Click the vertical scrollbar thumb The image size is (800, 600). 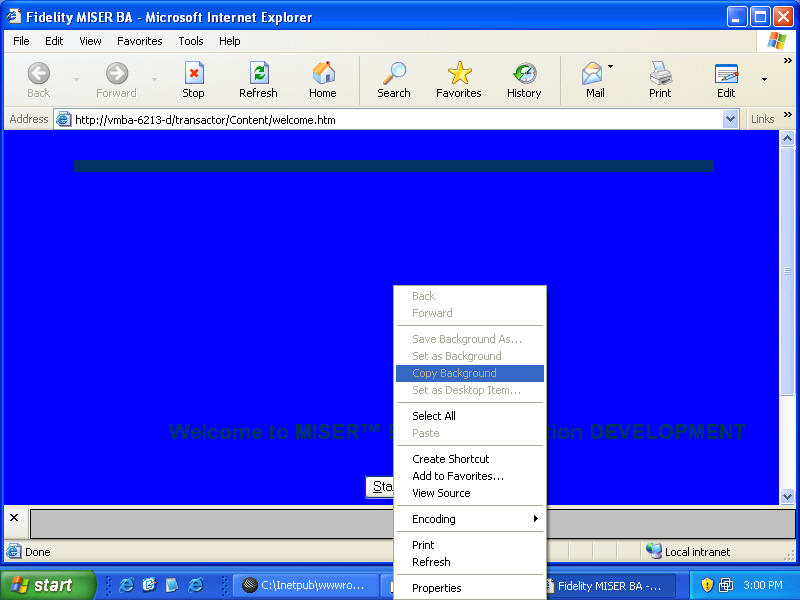(787, 270)
